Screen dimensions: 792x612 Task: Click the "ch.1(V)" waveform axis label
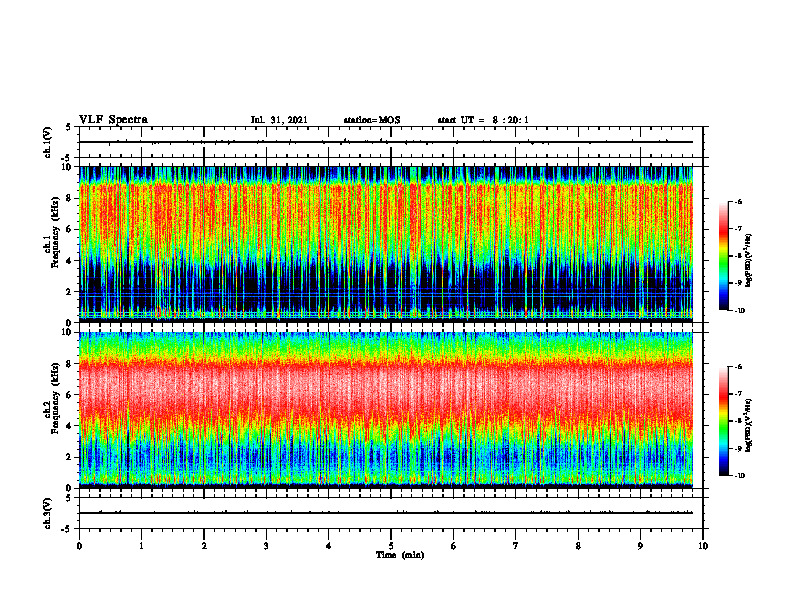coord(47,142)
